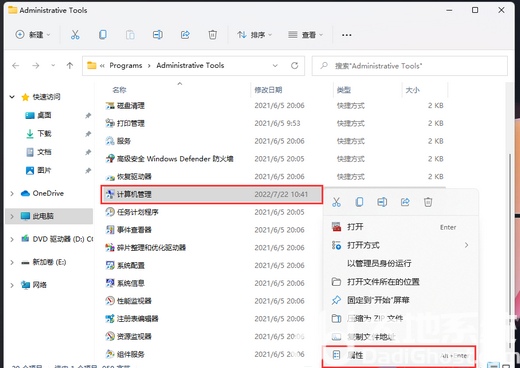
Task: Select the 资源监视器 shortcut icon
Action: (x=110, y=336)
